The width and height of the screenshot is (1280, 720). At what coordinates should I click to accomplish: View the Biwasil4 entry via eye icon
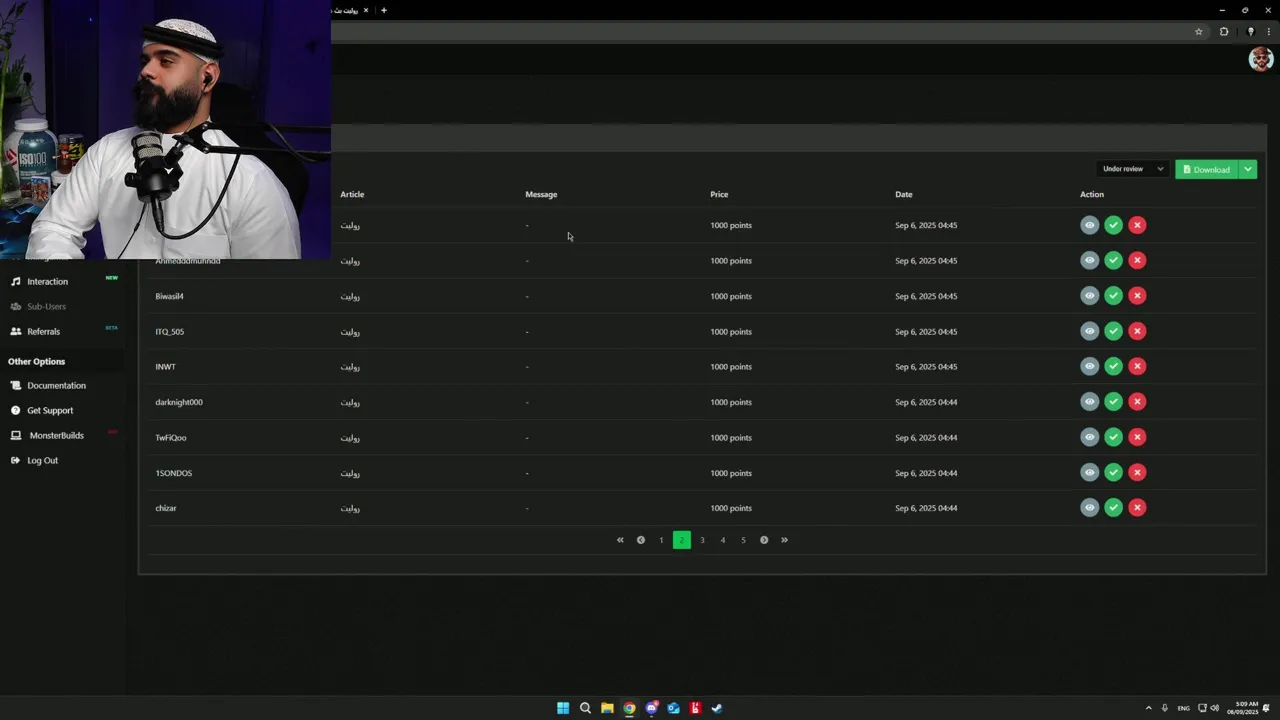coord(1089,296)
